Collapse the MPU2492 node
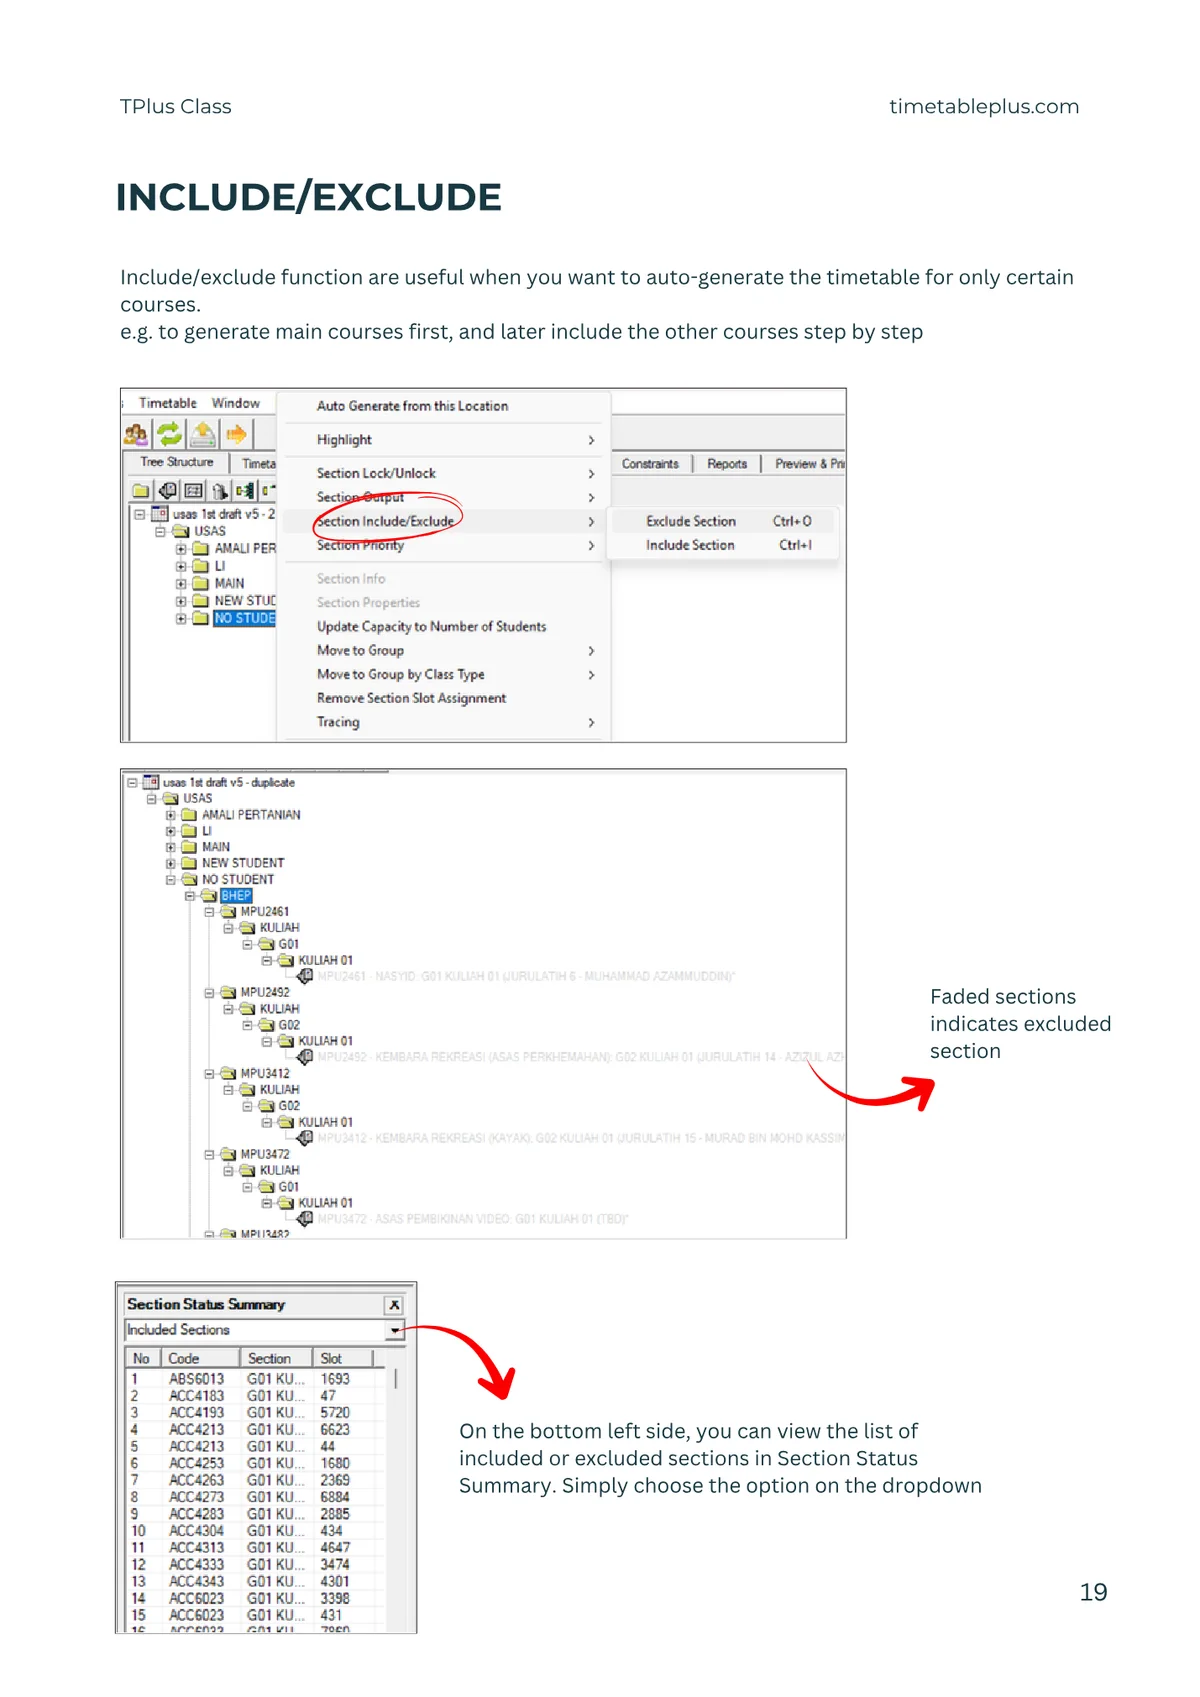The image size is (1200, 1697). pos(209,992)
